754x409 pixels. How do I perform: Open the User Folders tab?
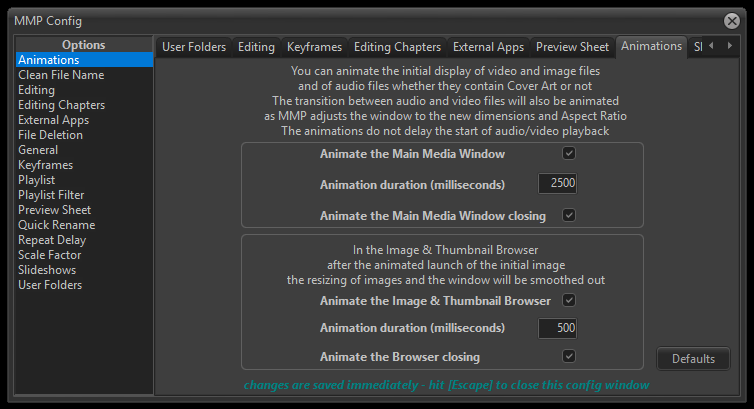tap(194, 47)
